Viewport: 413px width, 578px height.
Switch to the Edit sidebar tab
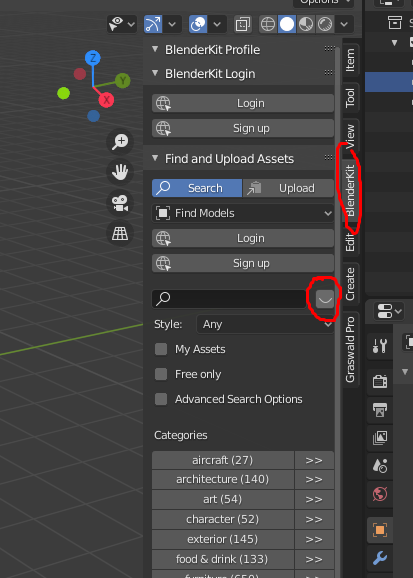[350, 242]
